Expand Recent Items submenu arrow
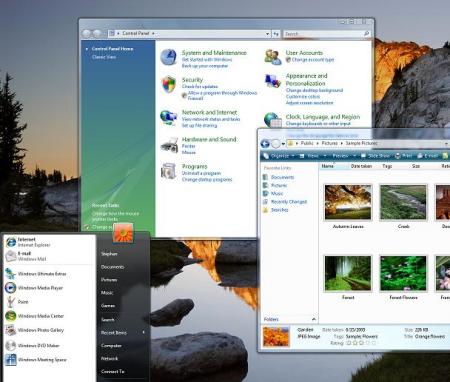Image resolution: width=450 pixels, height=382 pixels. click(144, 332)
